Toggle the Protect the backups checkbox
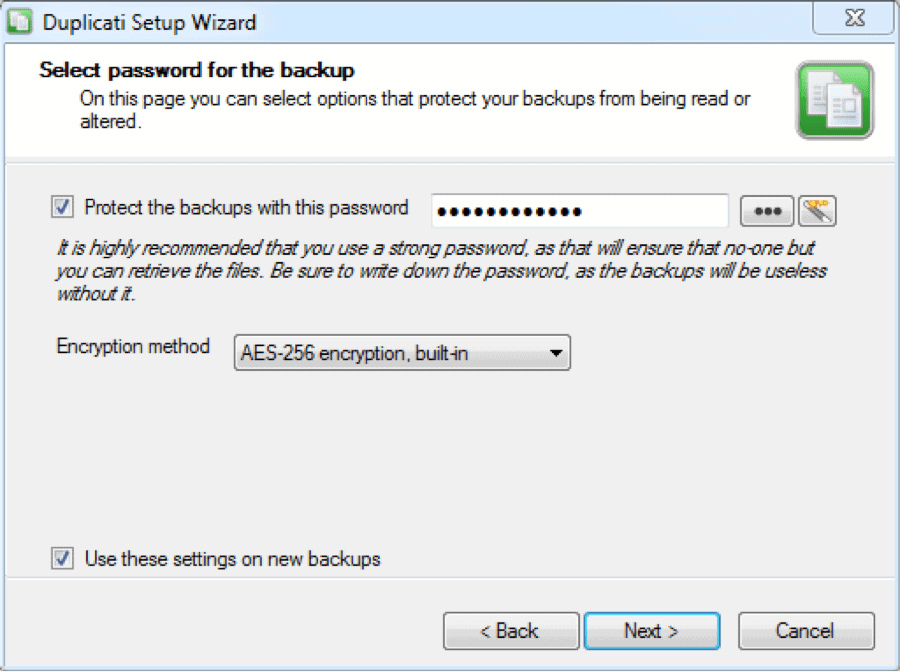The height and width of the screenshot is (672, 900). (x=62, y=207)
